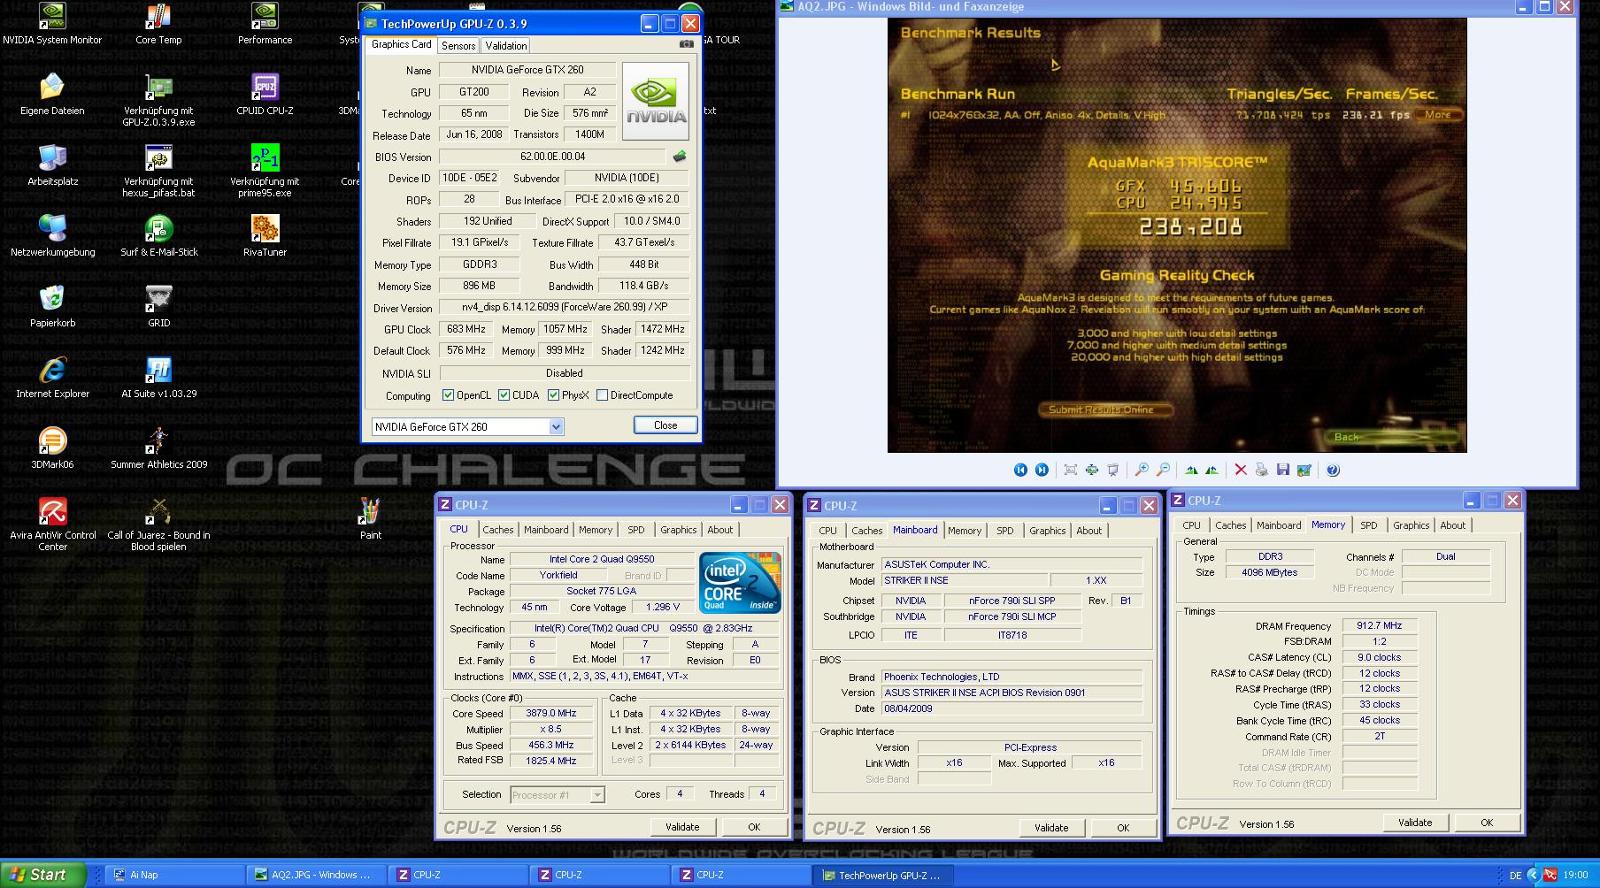
Task: Save BIOS with chip icon in GPU-Z
Action: click(x=680, y=156)
